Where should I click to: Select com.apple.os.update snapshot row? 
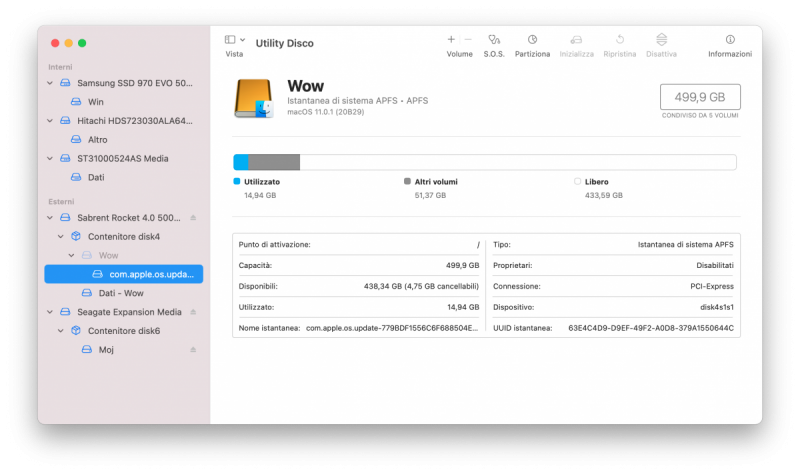click(123, 274)
